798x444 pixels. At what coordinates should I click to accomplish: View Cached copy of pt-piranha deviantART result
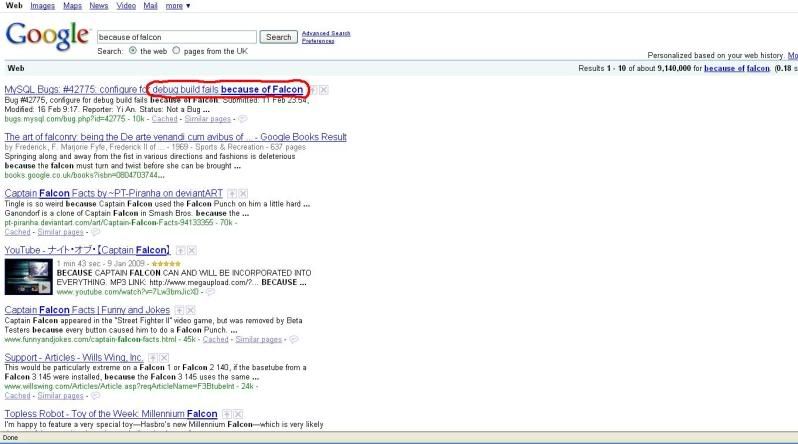[17, 232]
